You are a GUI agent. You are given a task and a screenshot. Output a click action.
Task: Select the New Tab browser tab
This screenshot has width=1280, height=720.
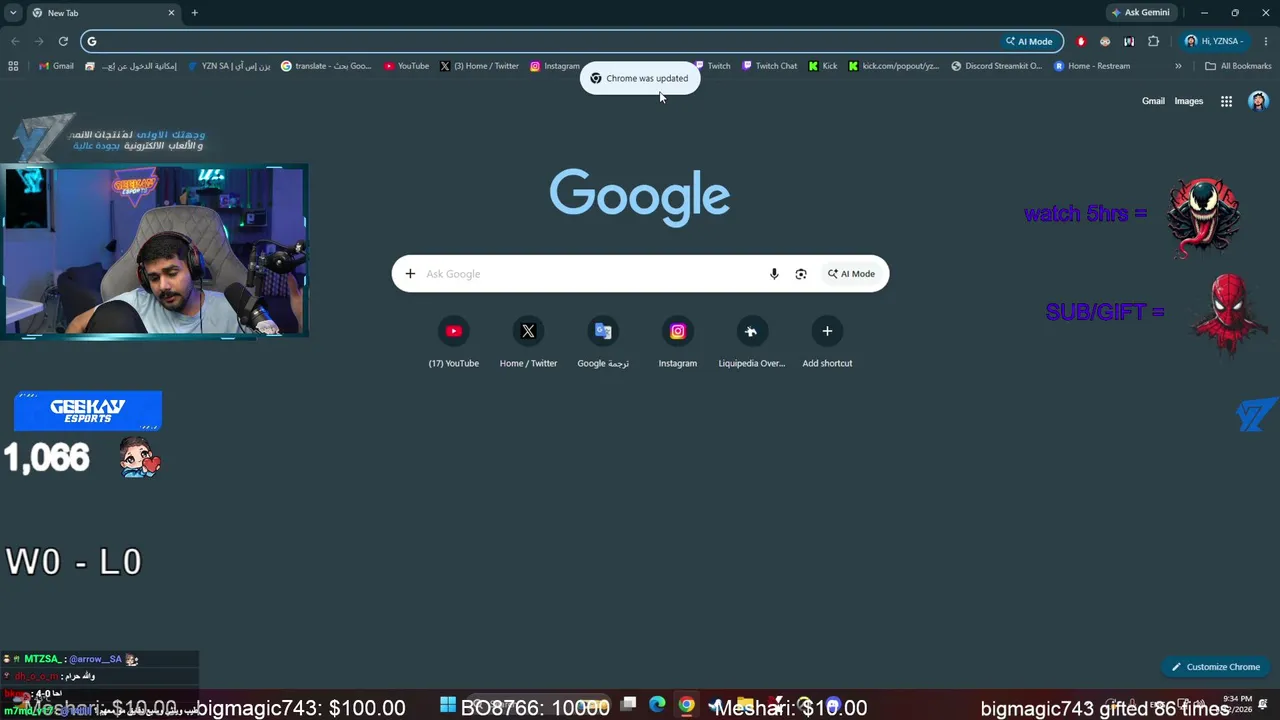coord(103,13)
